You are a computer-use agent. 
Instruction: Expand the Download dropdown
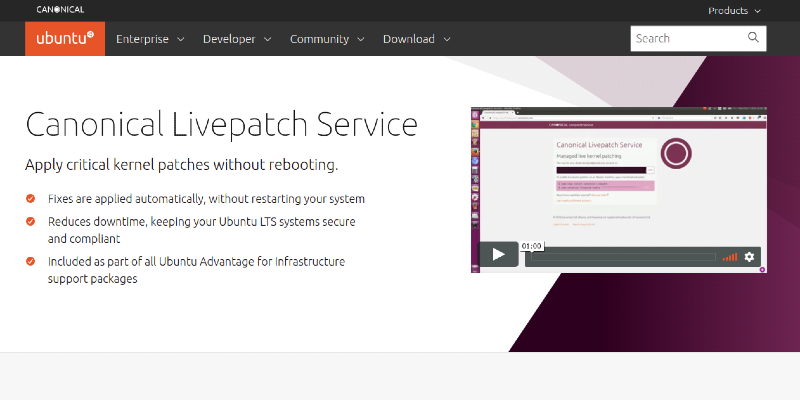pyautogui.click(x=416, y=39)
